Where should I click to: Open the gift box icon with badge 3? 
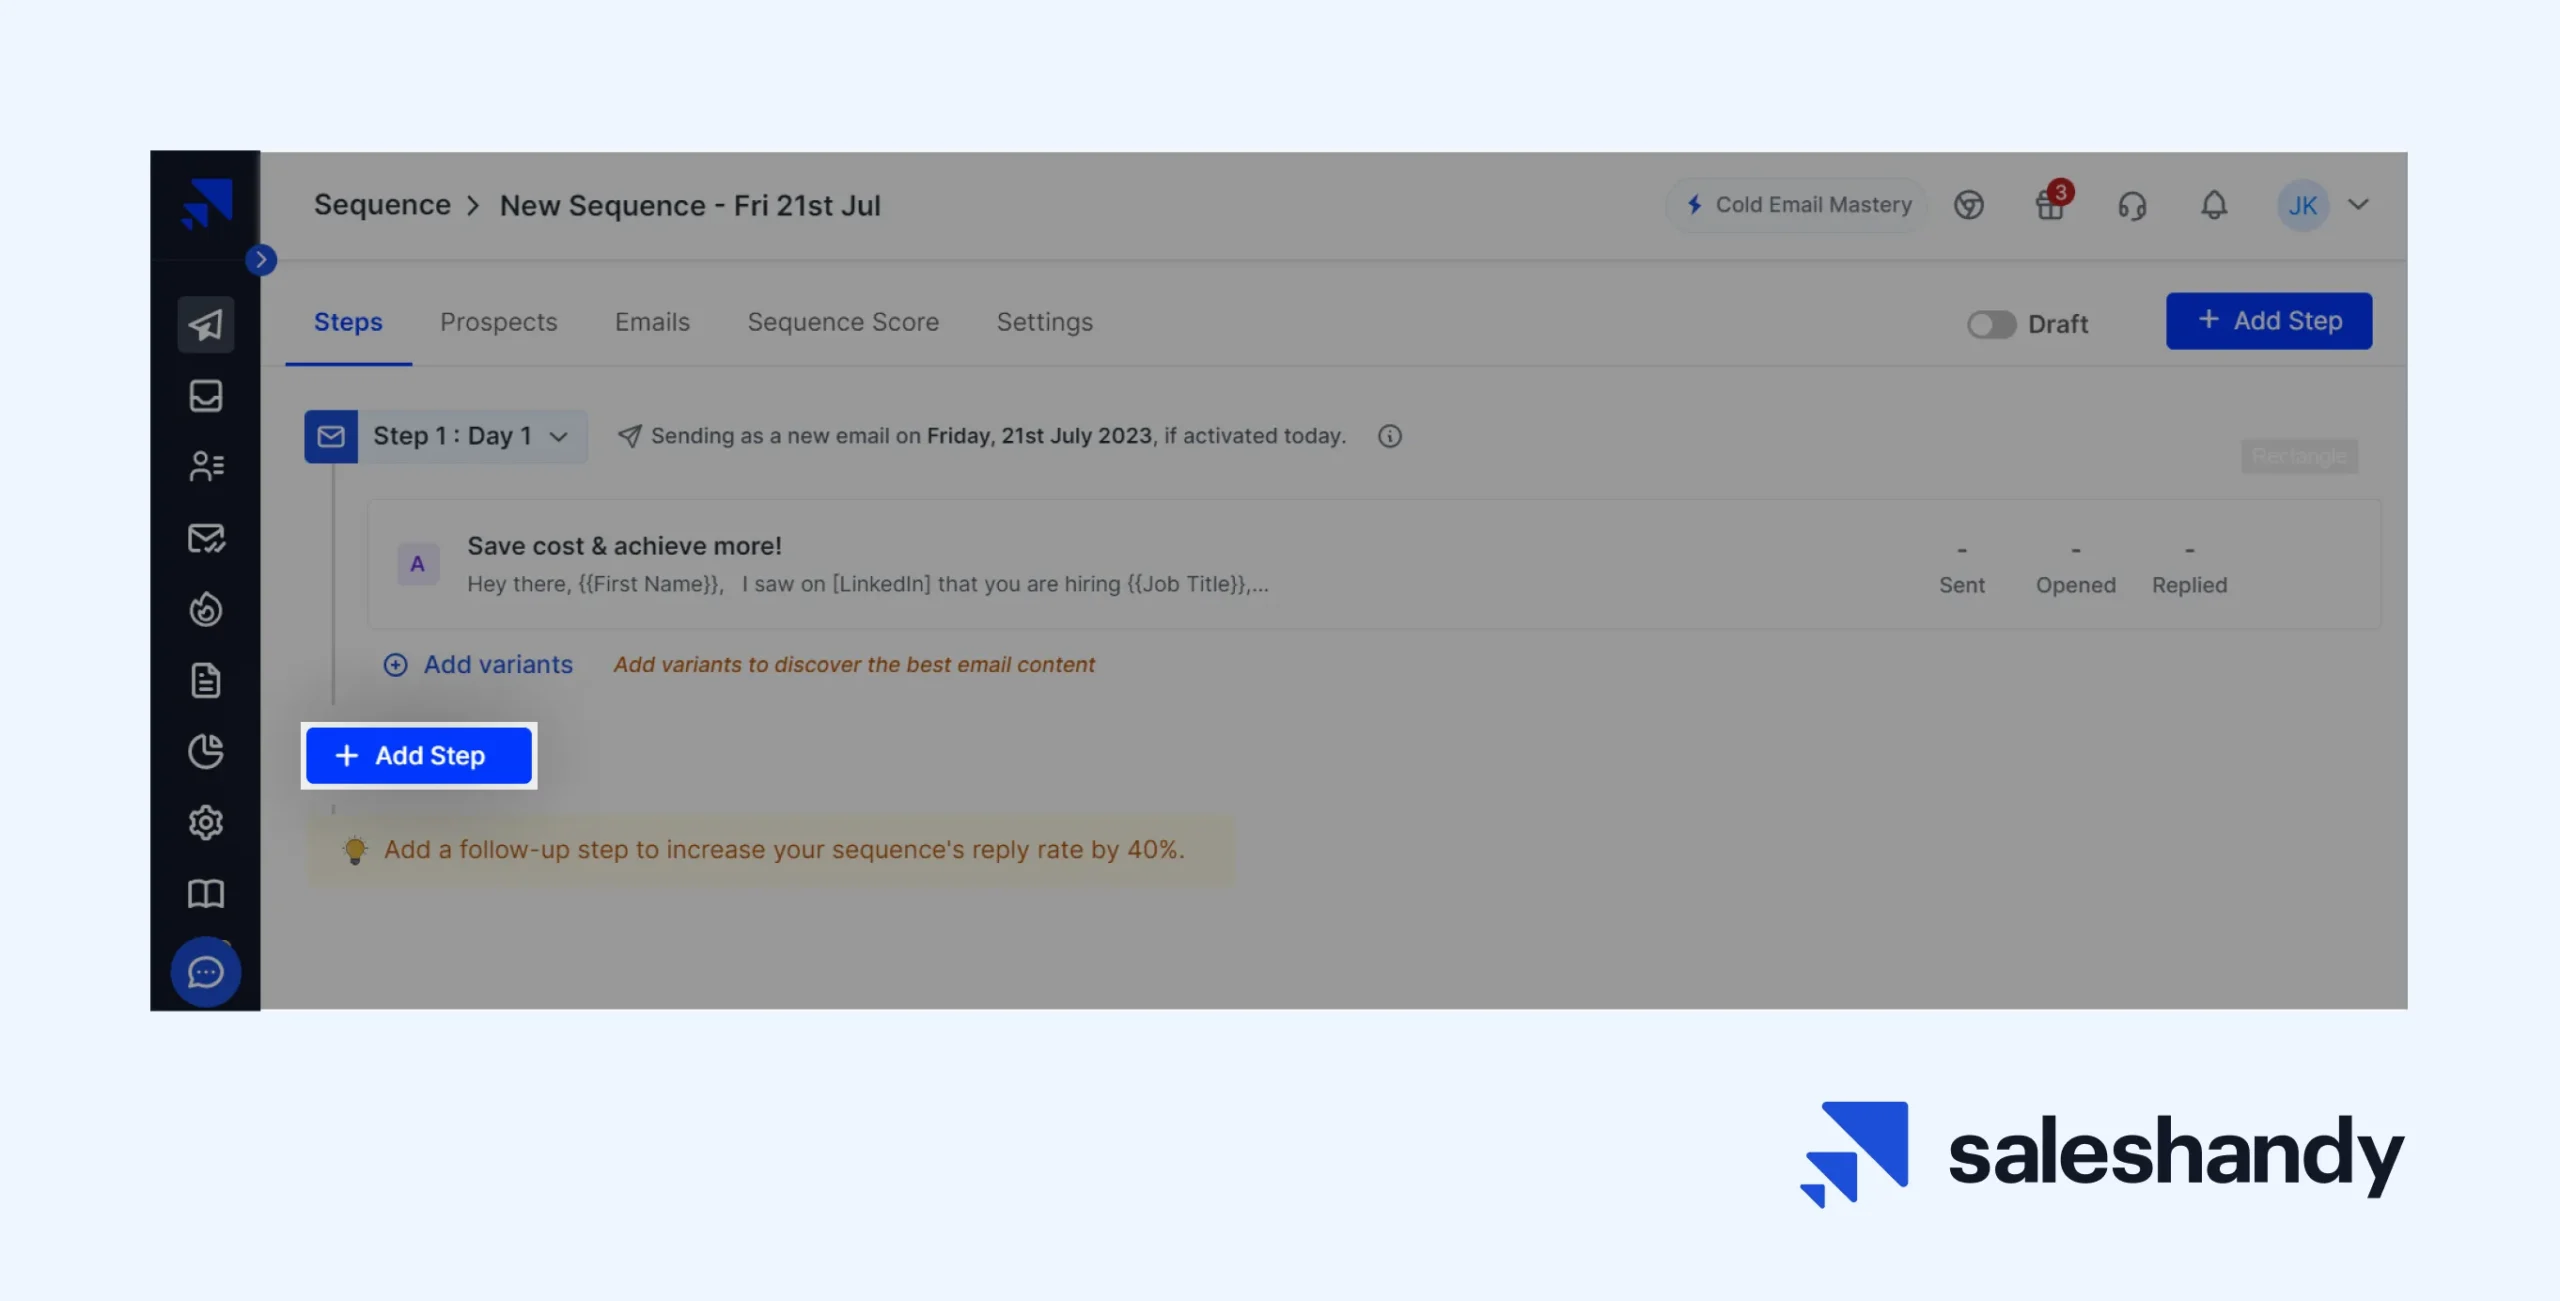pyautogui.click(x=2052, y=203)
